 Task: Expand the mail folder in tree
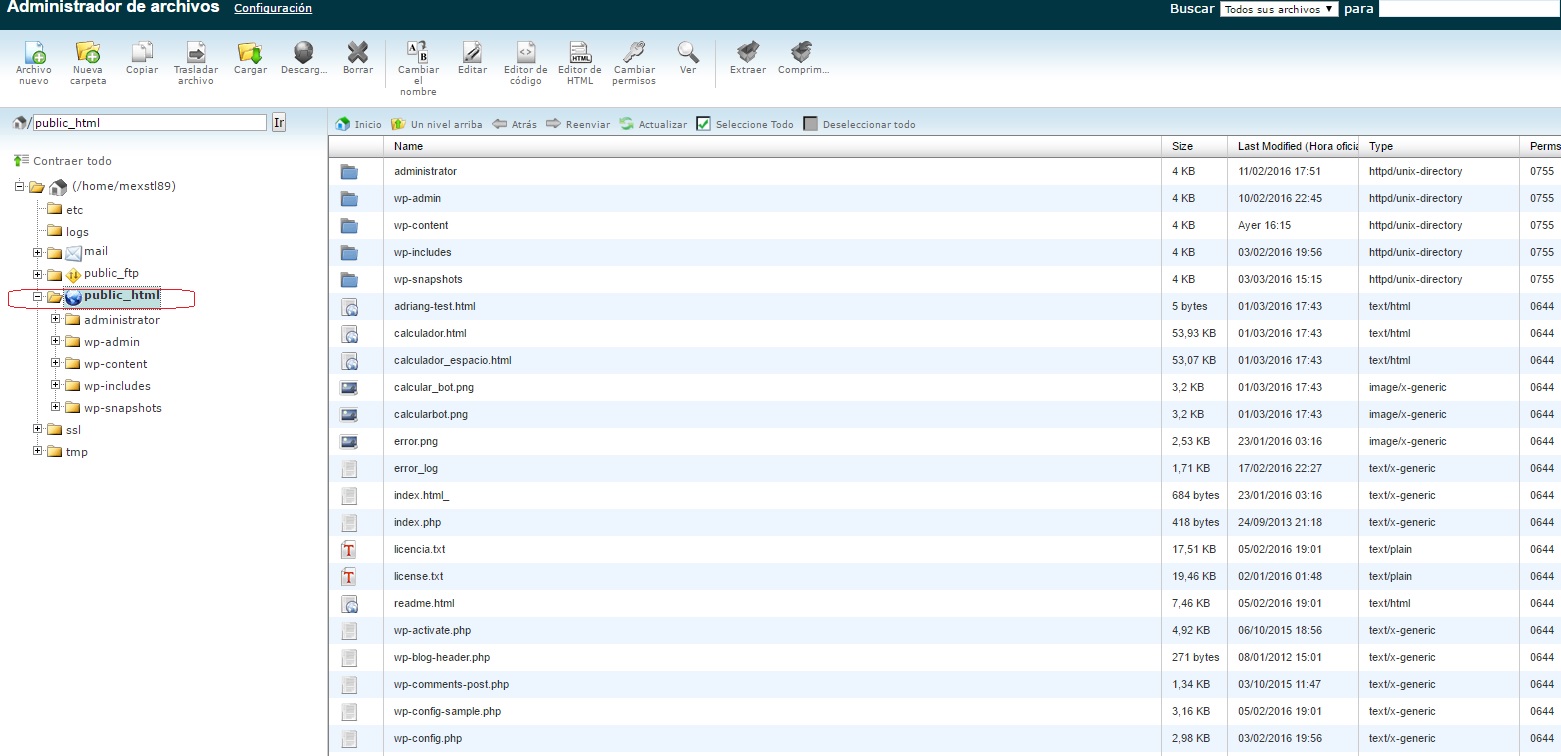[38, 252]
